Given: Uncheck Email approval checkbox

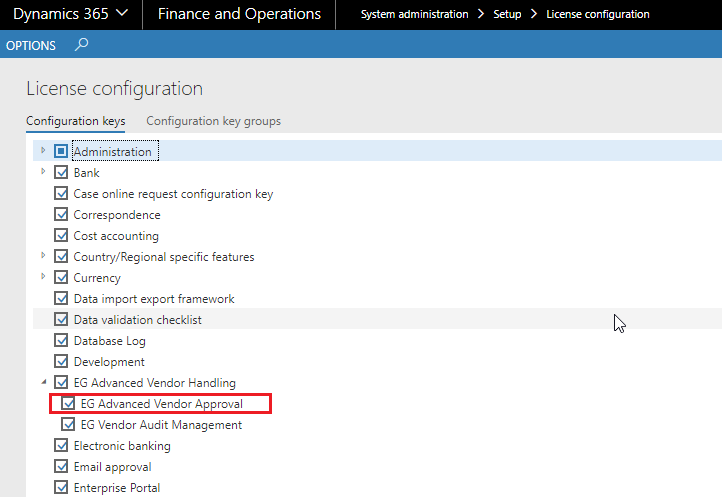Looking at the screenshot, I should [x=61, y=466].
